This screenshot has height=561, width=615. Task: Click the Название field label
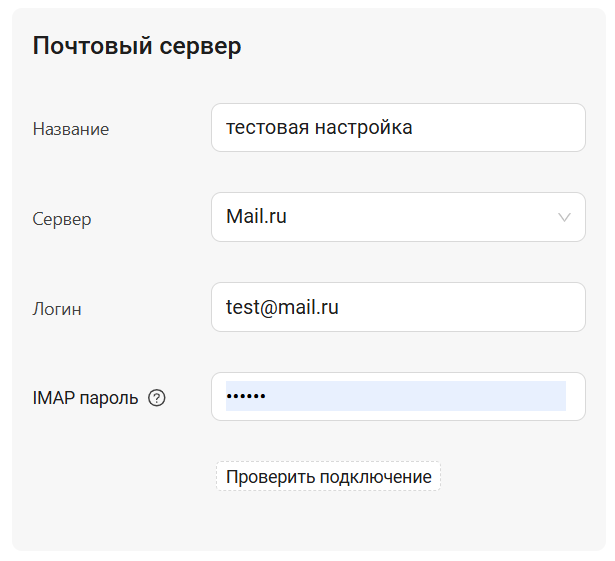71,129
